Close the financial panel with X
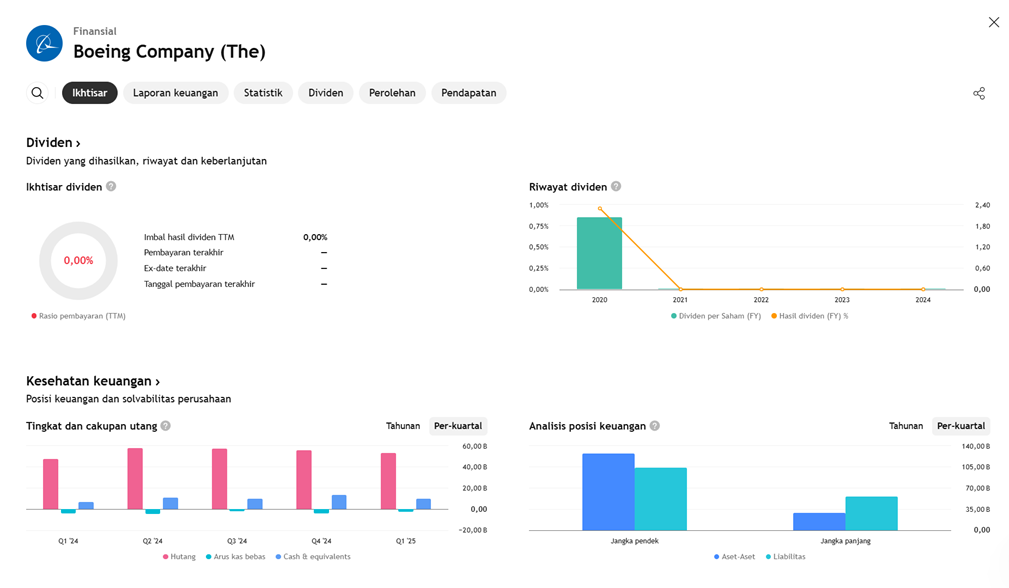 [994, 23]
